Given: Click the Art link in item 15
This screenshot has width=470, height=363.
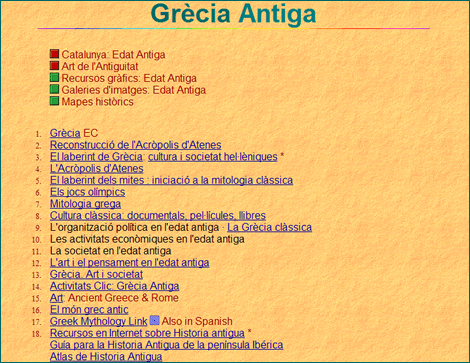Looking at the screenshot, I should click(56, 298).
